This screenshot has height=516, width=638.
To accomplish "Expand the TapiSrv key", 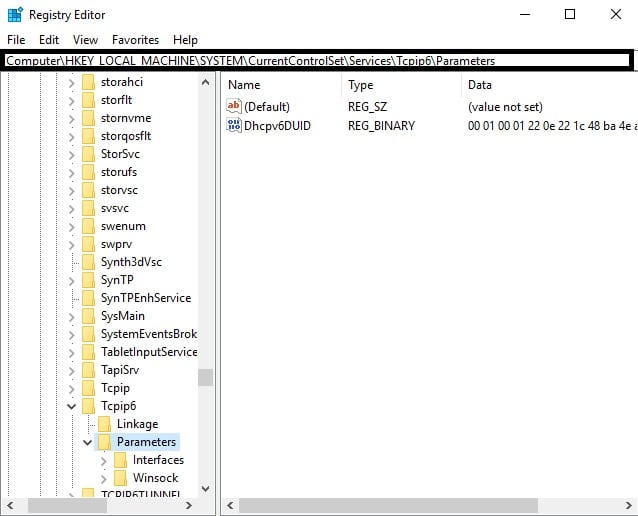I will [x=72, y=371].
